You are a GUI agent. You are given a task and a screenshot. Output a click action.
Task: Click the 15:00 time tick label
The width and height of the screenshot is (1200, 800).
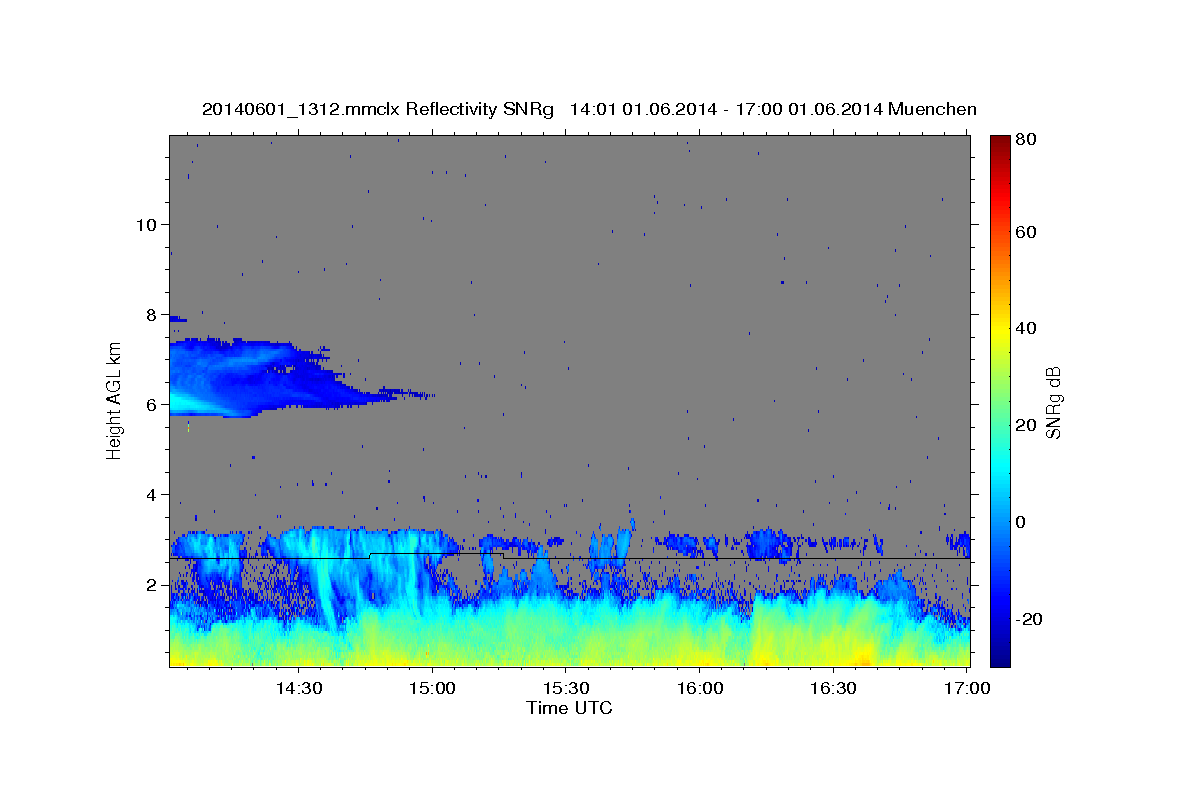coord(432,689)
